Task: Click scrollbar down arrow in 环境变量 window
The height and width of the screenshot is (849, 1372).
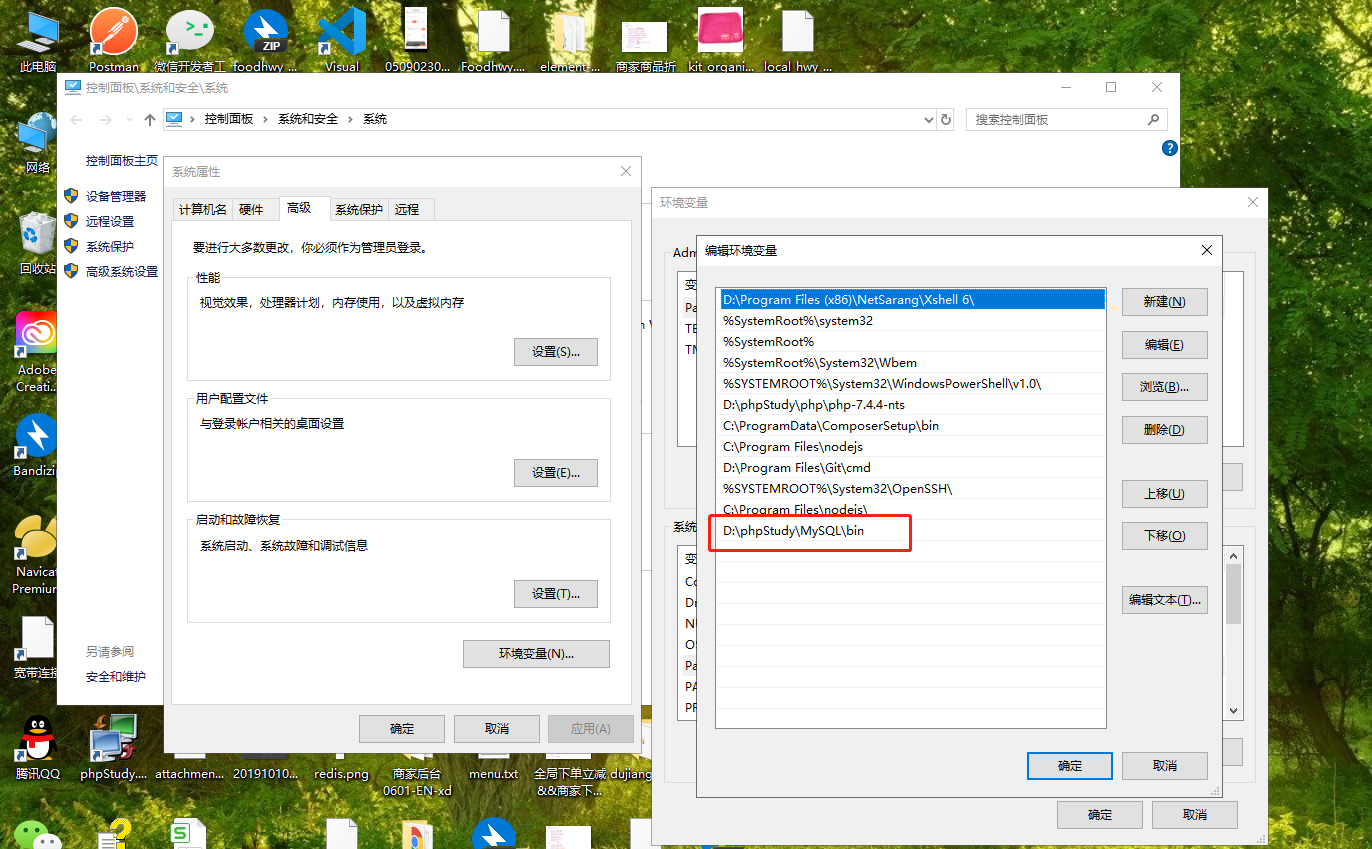Action: click(1234, 711)
